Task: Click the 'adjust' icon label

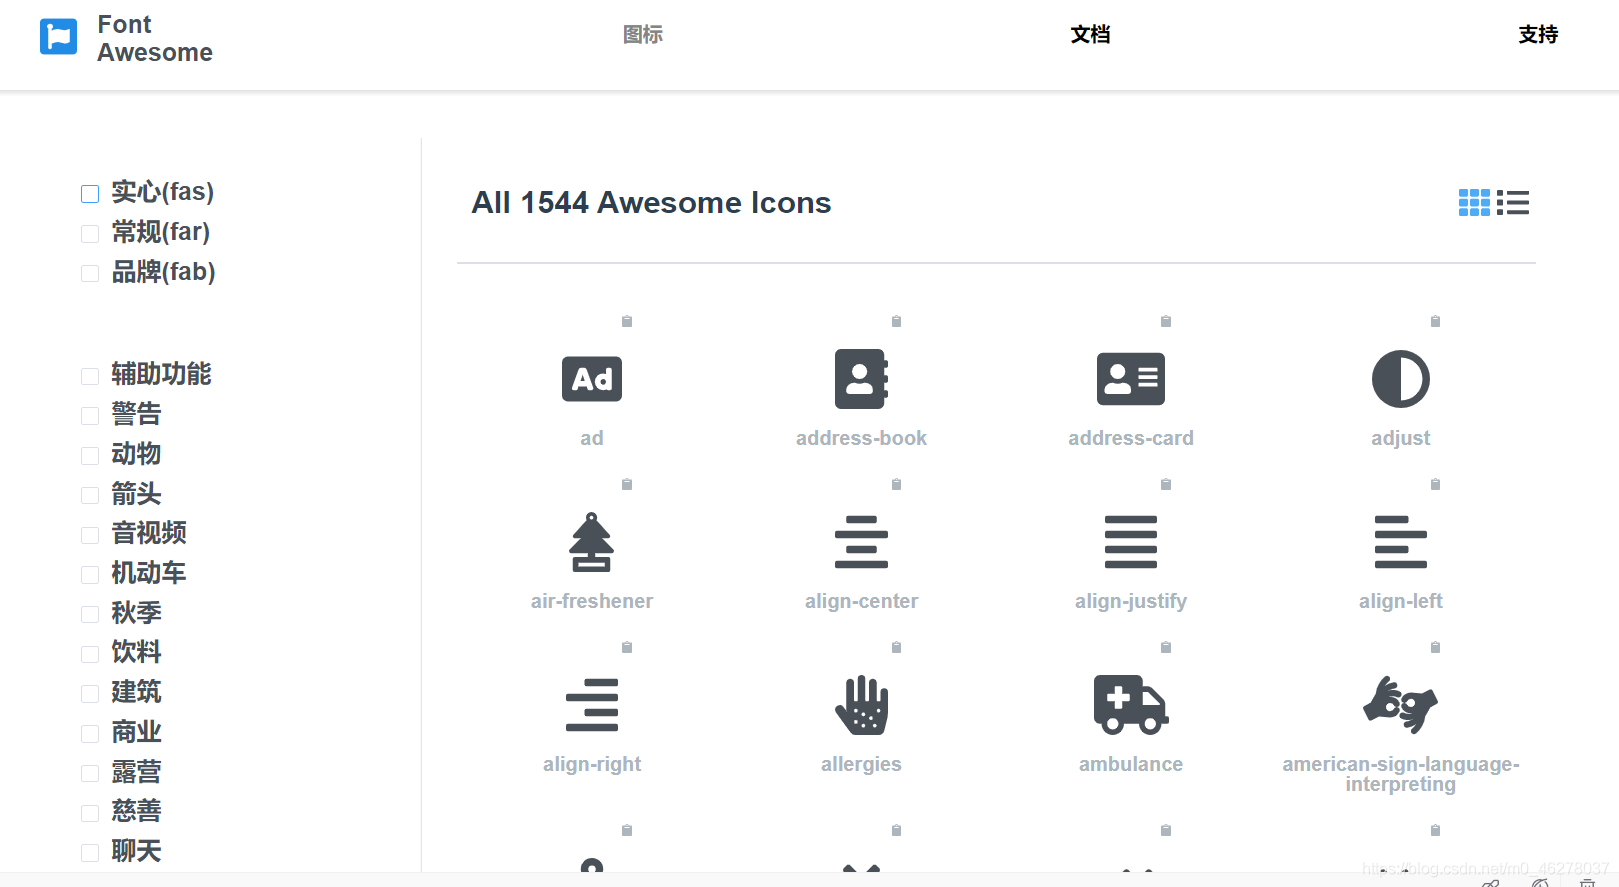Action: click(1401, 438)
